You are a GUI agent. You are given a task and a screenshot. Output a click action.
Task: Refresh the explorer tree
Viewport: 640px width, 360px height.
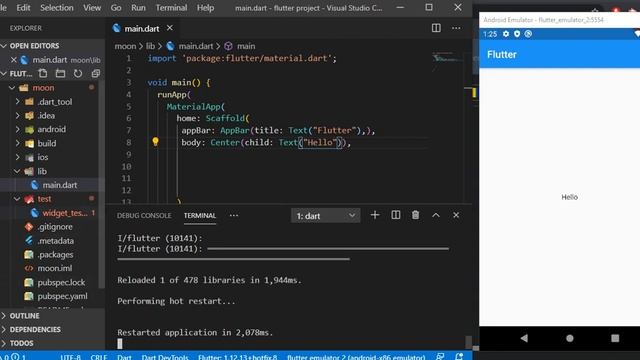pos(78,73)
